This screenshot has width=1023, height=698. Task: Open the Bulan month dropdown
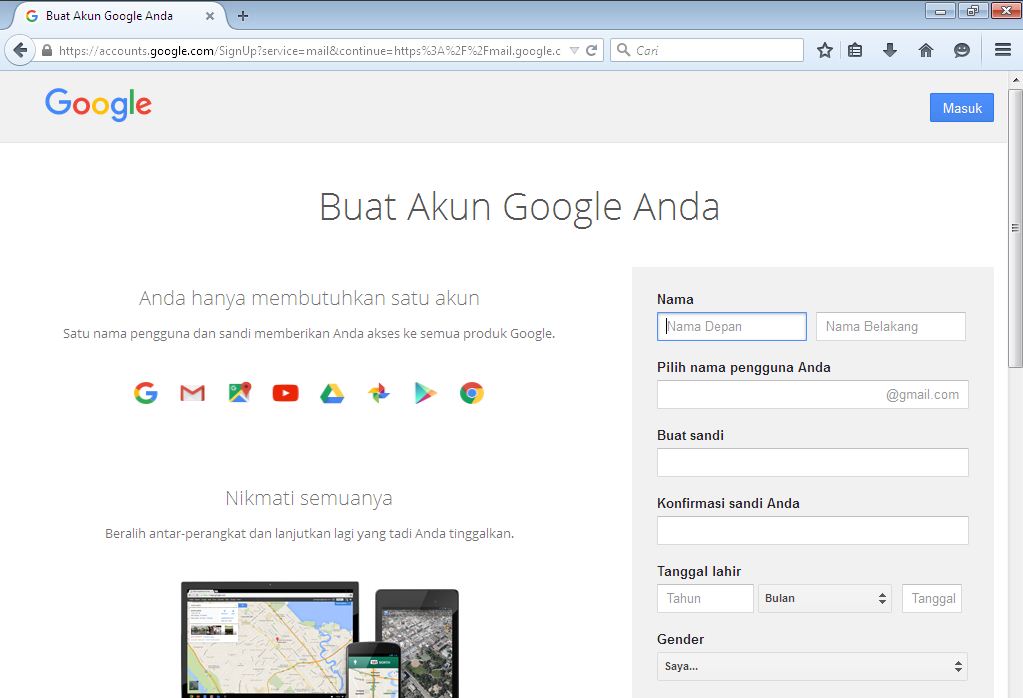[825, 598]
